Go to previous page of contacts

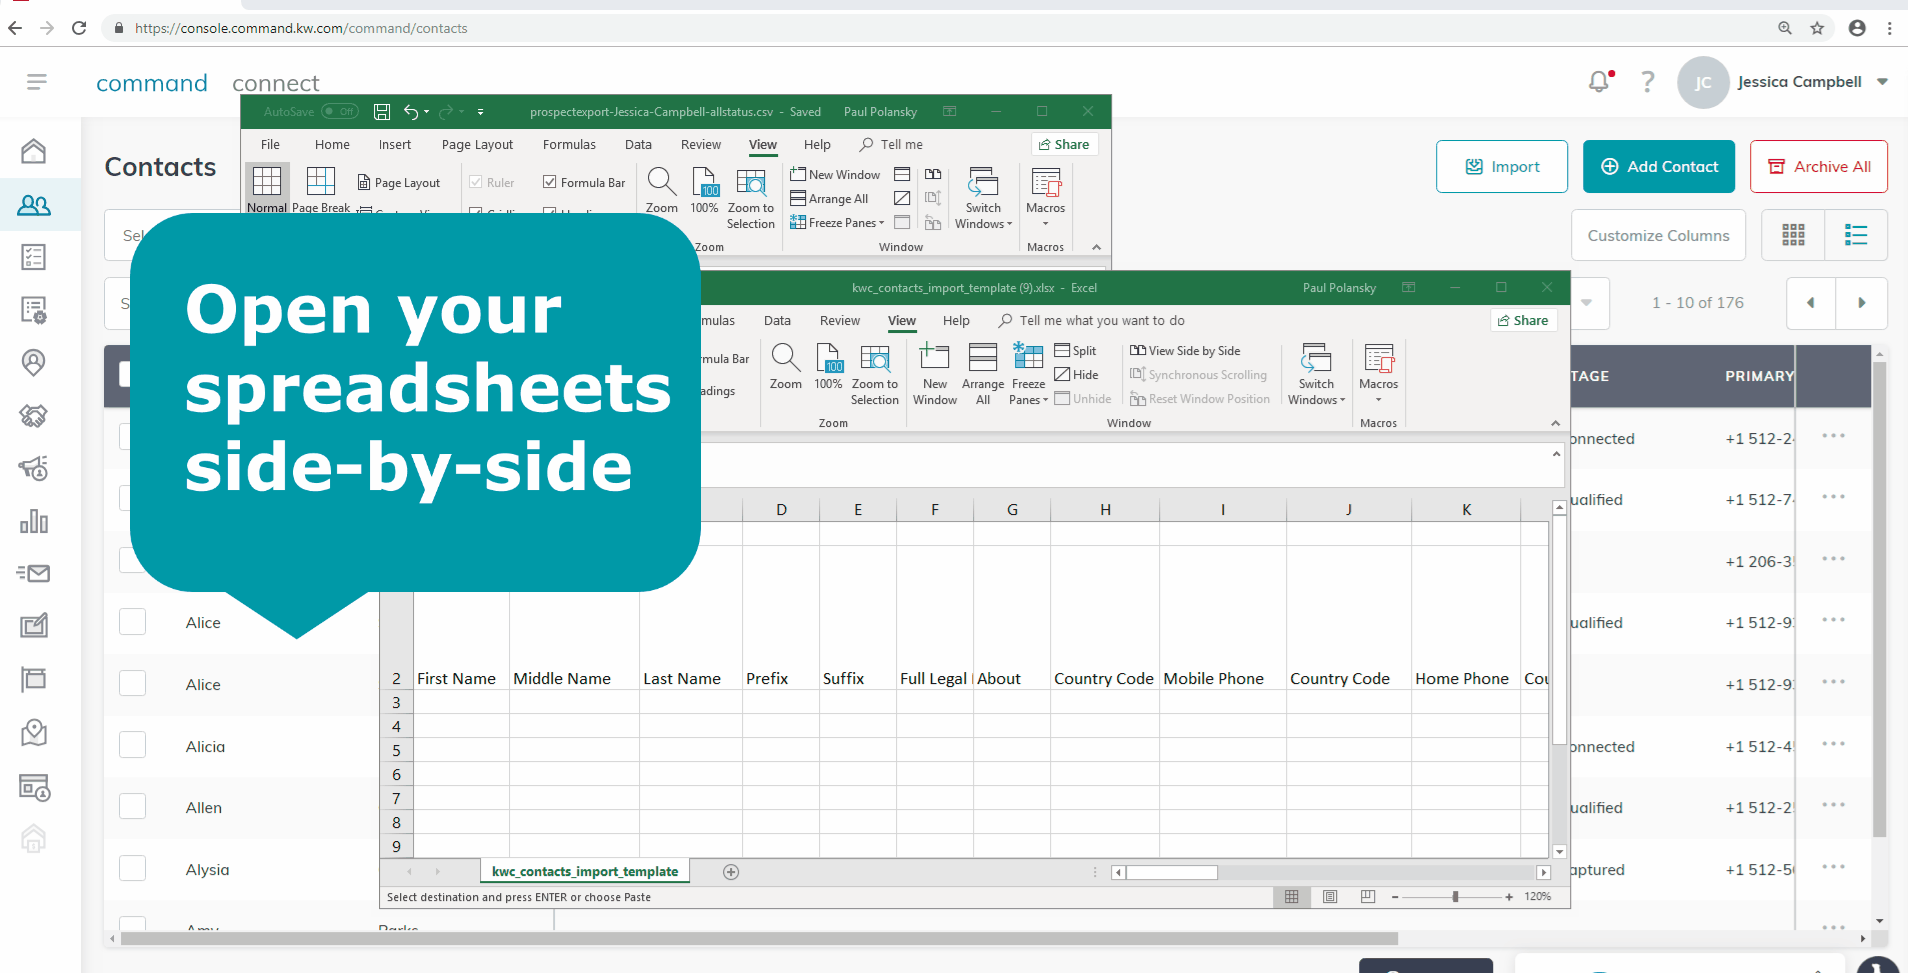(x=1811, y=303)
